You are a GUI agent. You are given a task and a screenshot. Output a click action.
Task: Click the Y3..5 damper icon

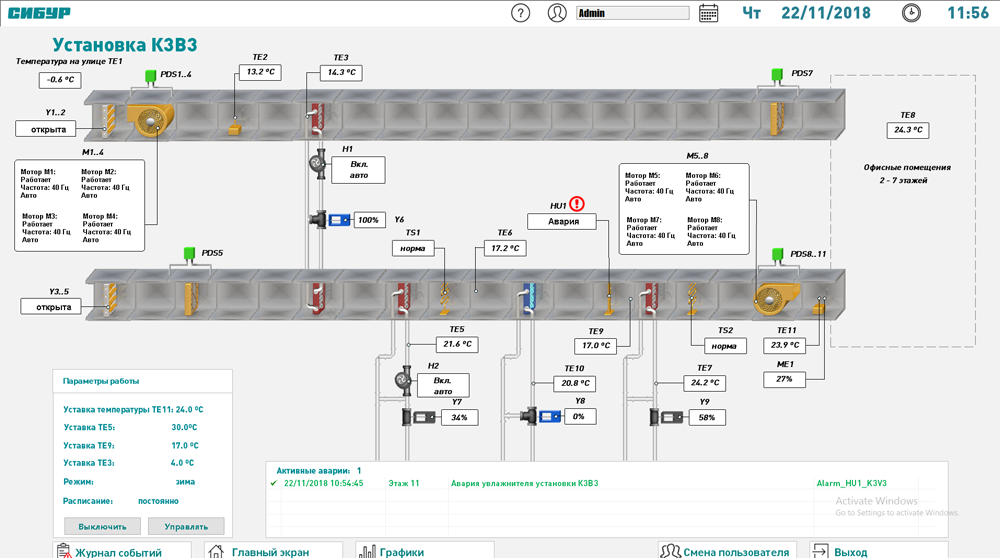coord(110,299)
